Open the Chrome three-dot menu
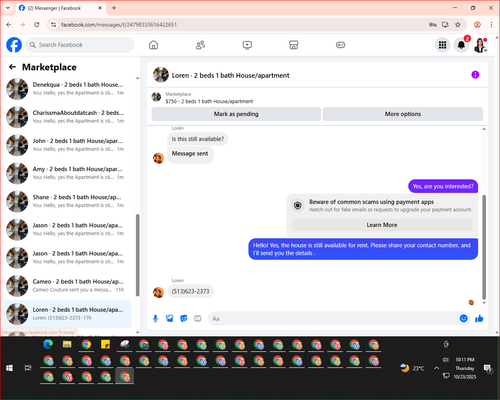The image size is (500, 400). [491, 25]
